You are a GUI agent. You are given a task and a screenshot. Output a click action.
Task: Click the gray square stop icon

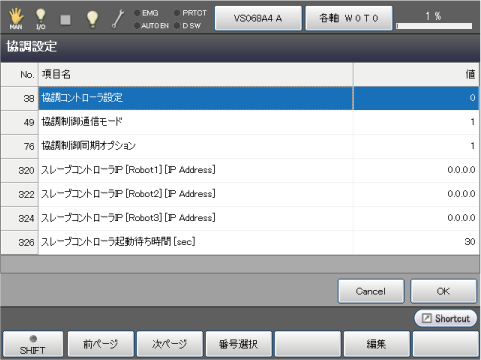(65, 20)
